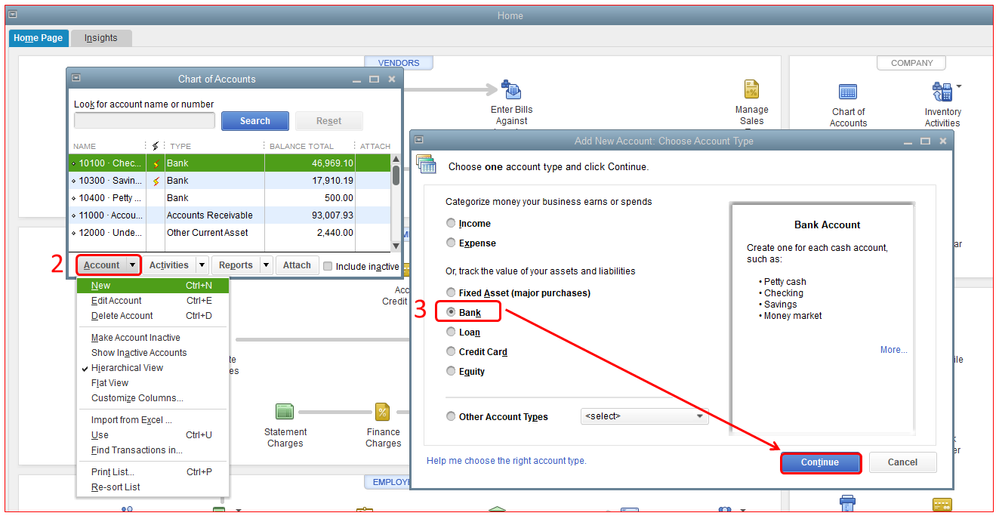Click the Account button
This screenshot has height=520, width=999.
coord(101,265)
